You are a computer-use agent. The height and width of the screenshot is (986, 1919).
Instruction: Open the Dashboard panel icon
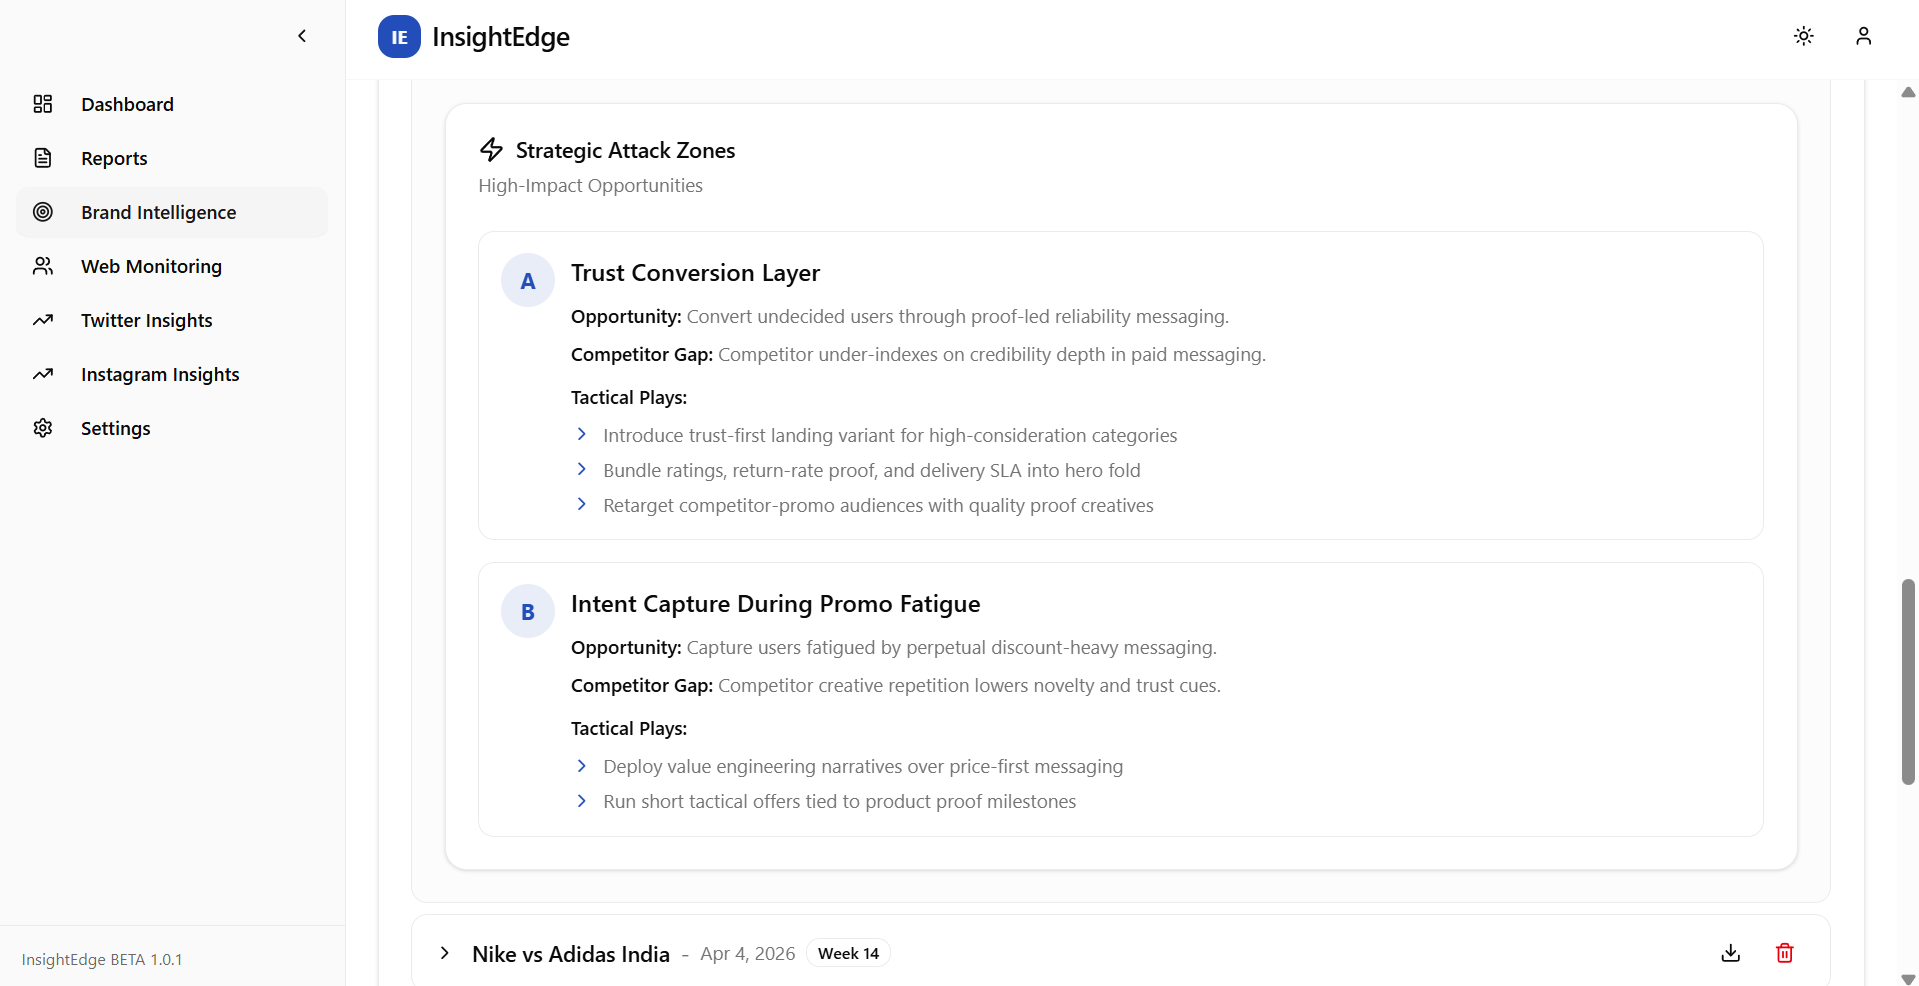pyautogui.click(x=43, y=104)
